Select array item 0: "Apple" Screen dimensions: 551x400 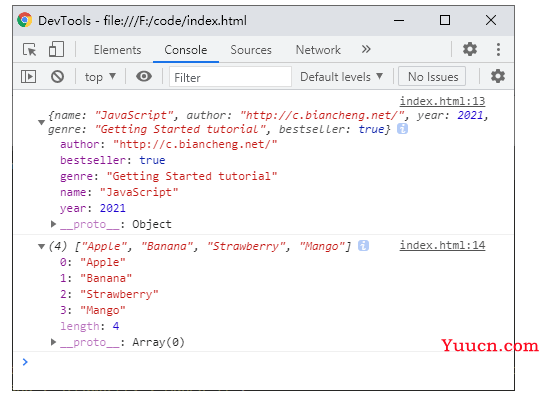(x=93, y=262)
